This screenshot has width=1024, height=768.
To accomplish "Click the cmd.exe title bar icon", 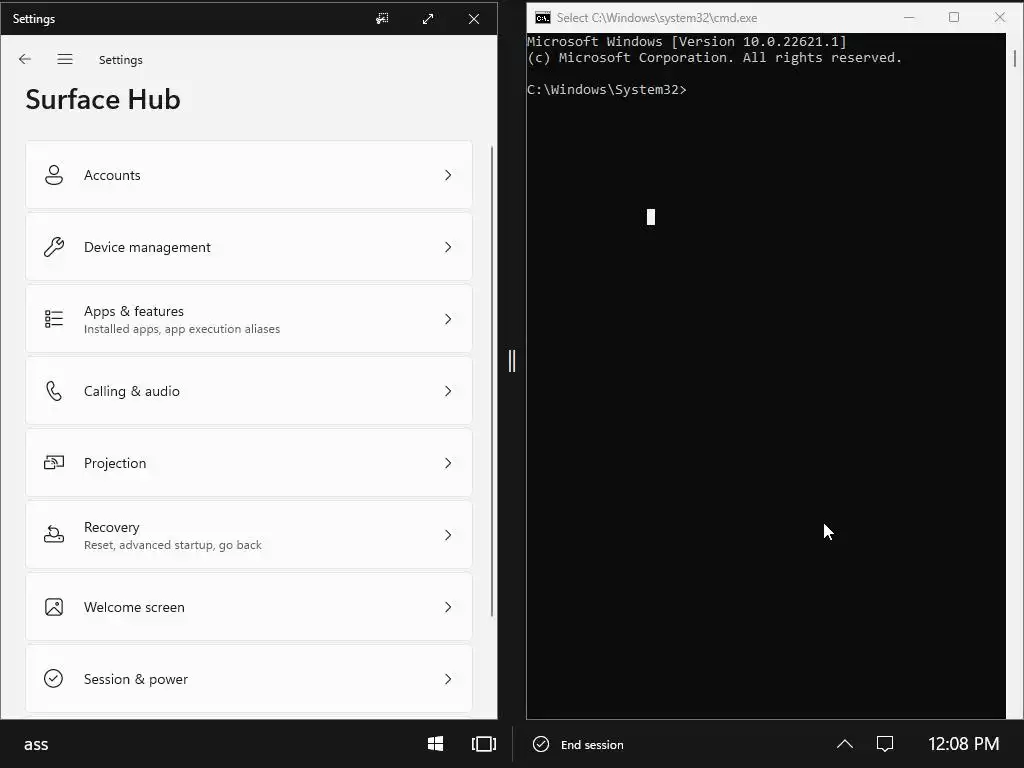I will point(542,18).
